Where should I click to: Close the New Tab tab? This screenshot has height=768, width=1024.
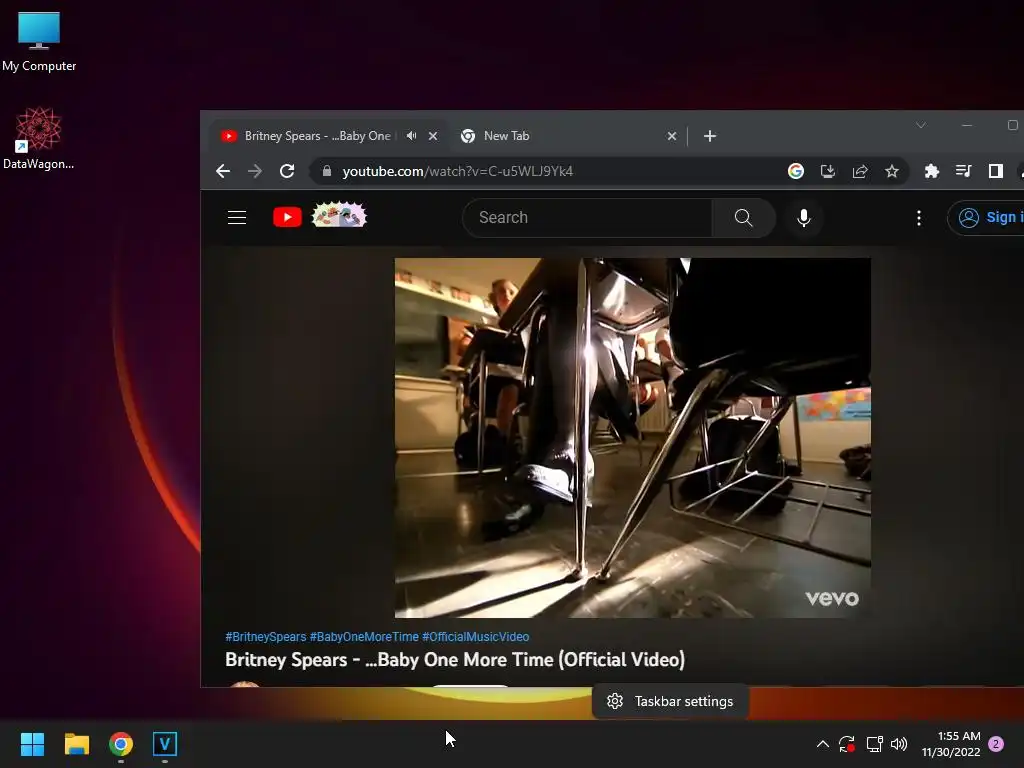click(x=672, y=136)
